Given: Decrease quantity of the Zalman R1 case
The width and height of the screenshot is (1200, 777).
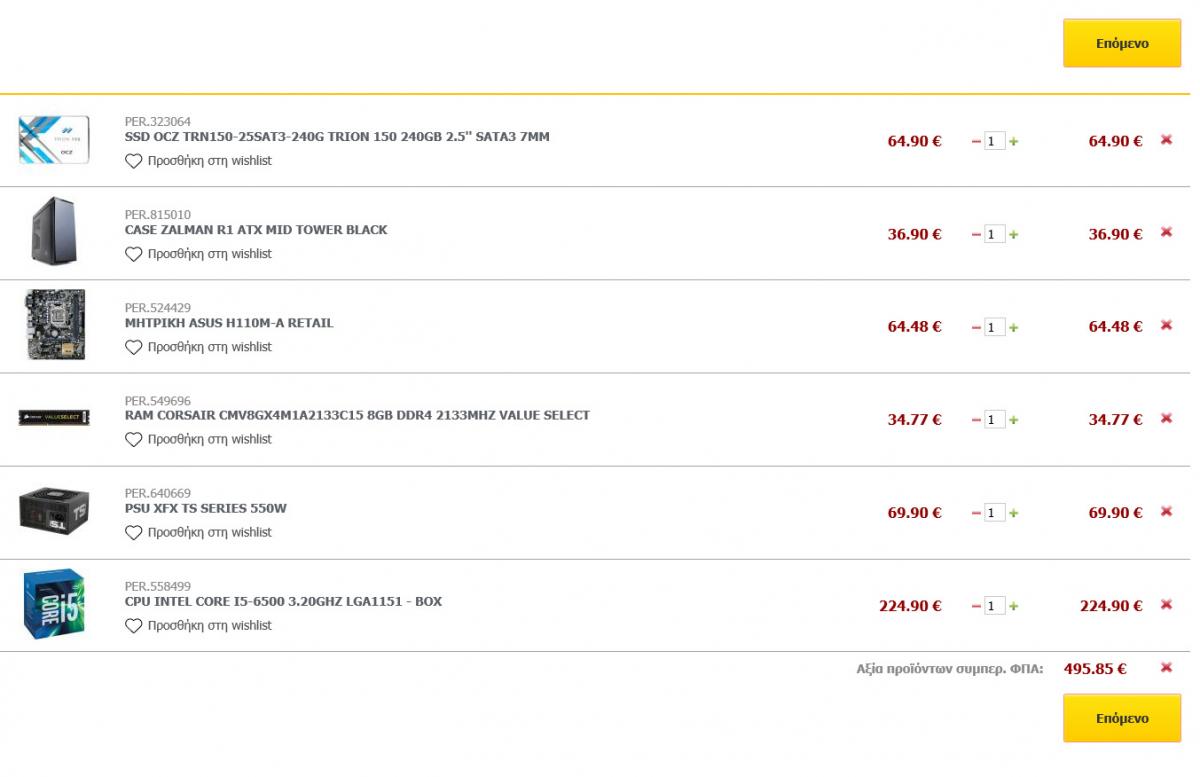Looking at the screenshot, I should click(x=976, y=235).
